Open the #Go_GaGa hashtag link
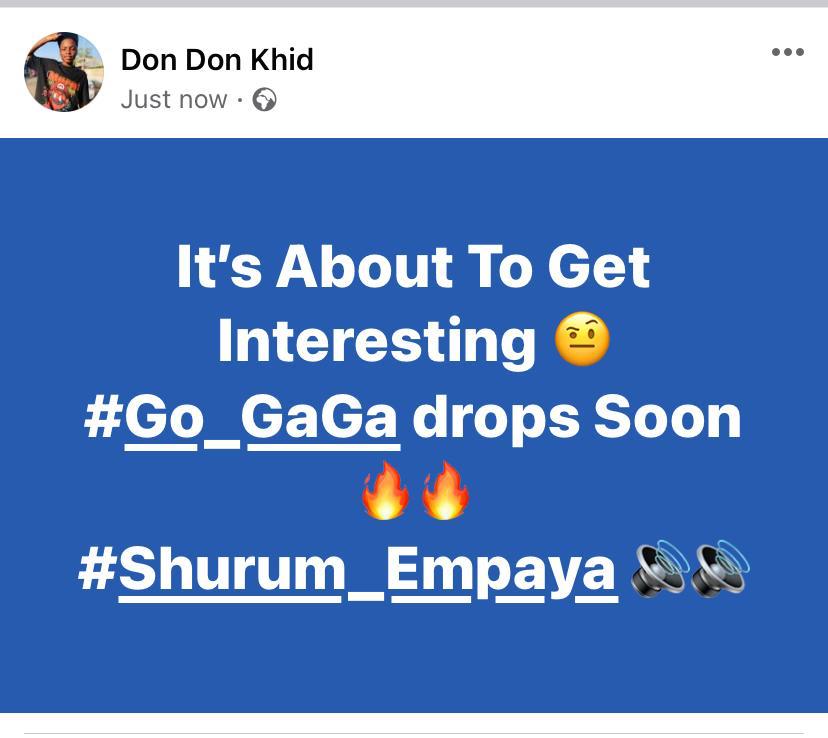 [241, 420]
